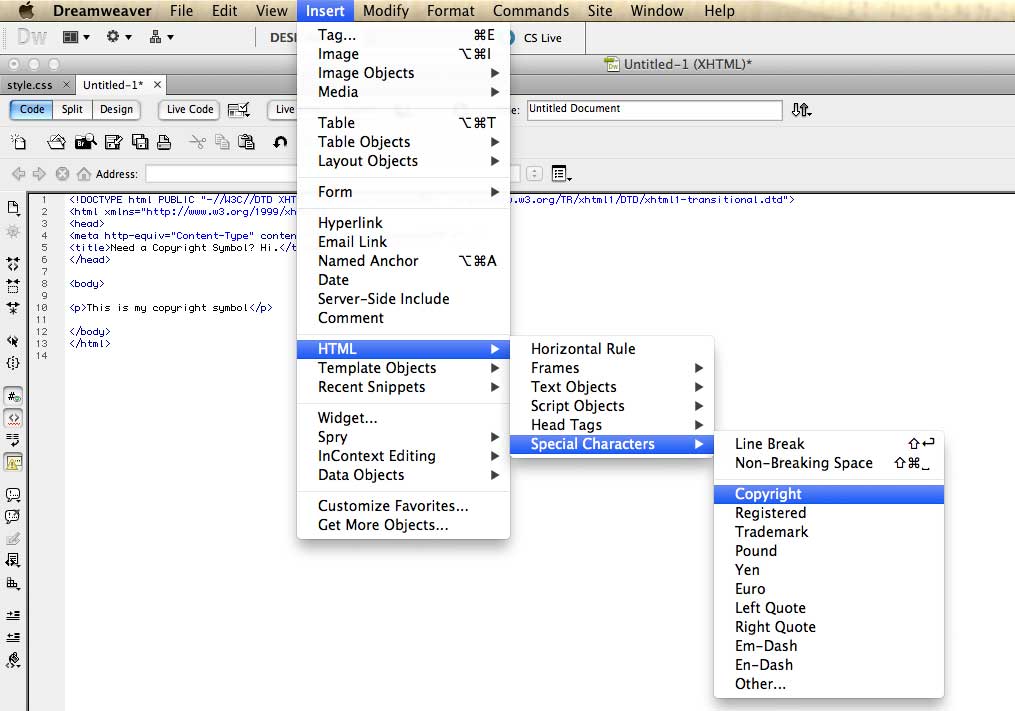1015x711 pixels.
Task: Choose Registered special character
Action: [x=829, y=513]
